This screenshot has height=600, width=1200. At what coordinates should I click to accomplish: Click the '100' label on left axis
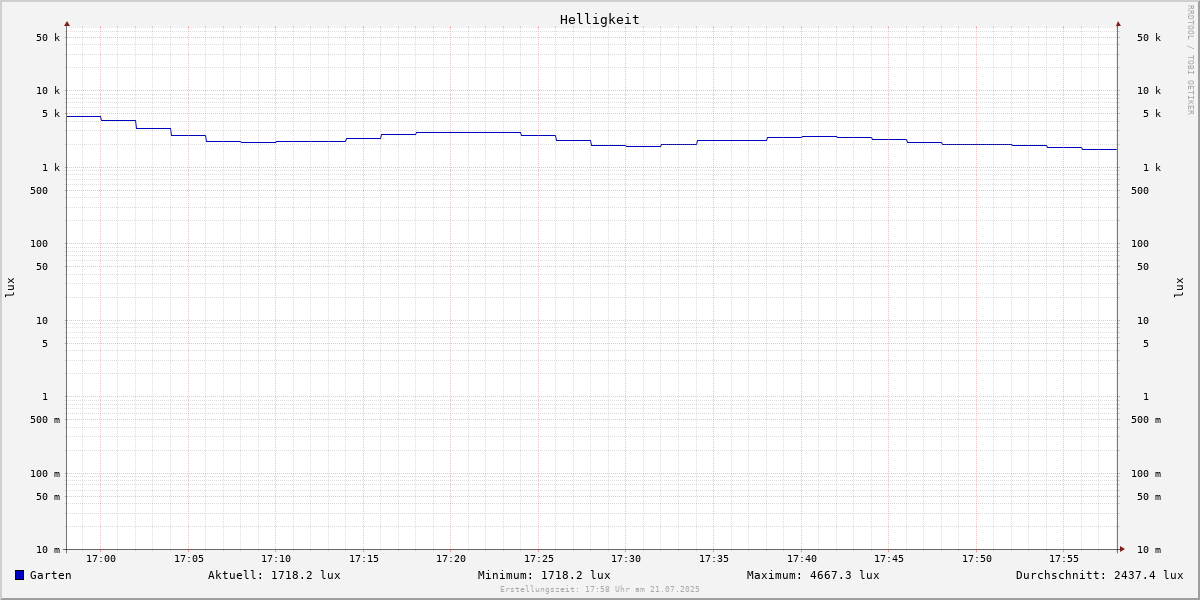[x=39, y=244]
